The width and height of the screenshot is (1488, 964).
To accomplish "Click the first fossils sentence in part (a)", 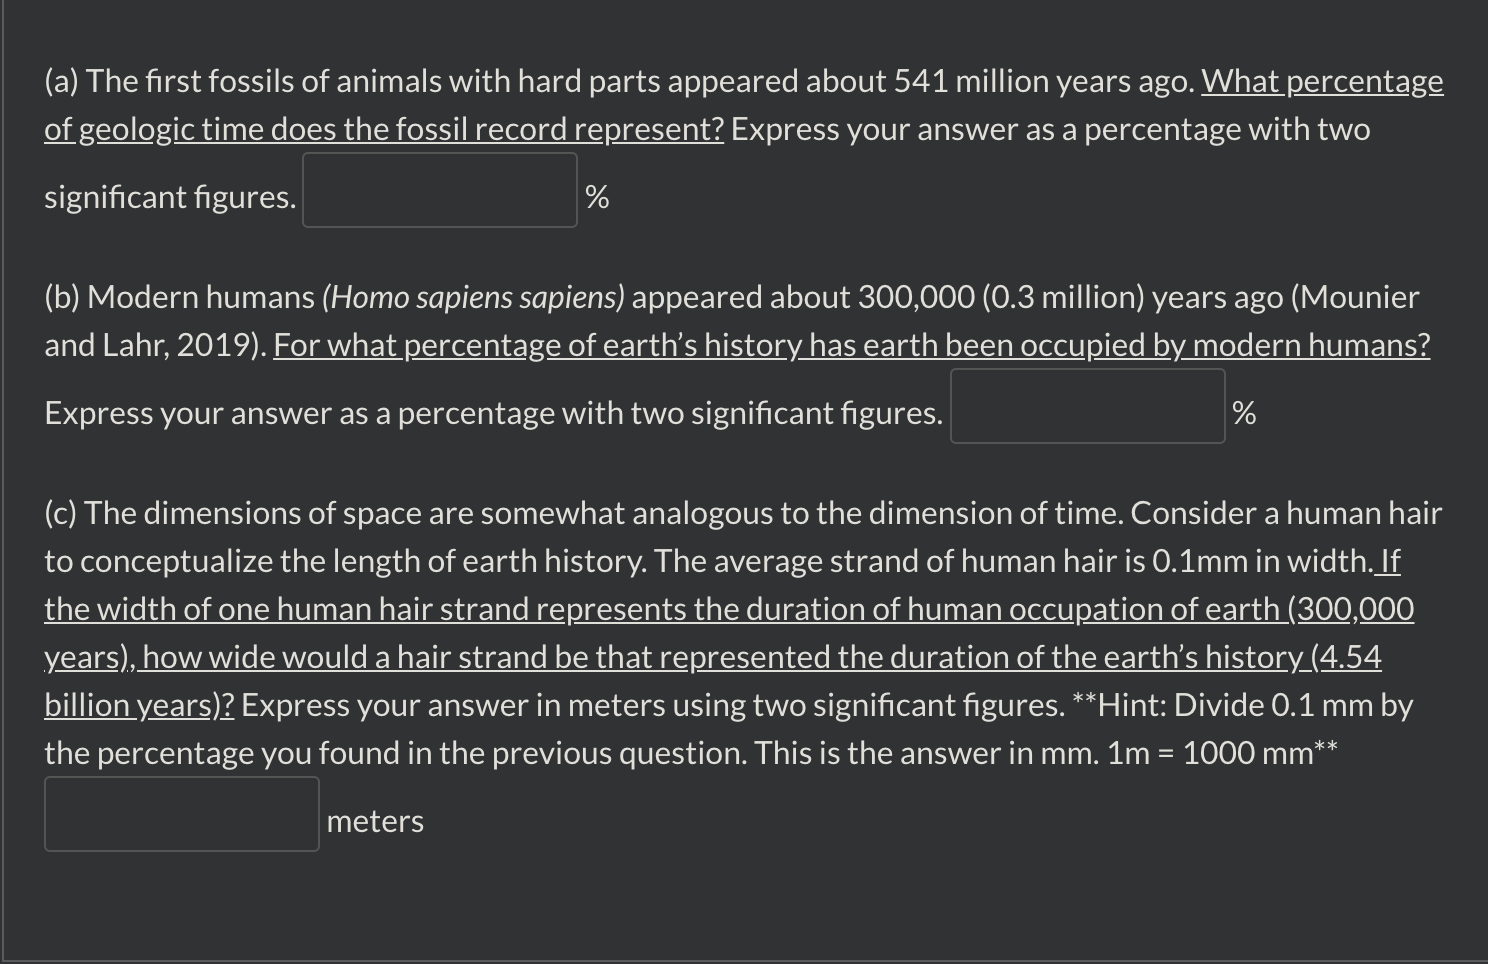I will coord(400,81).
